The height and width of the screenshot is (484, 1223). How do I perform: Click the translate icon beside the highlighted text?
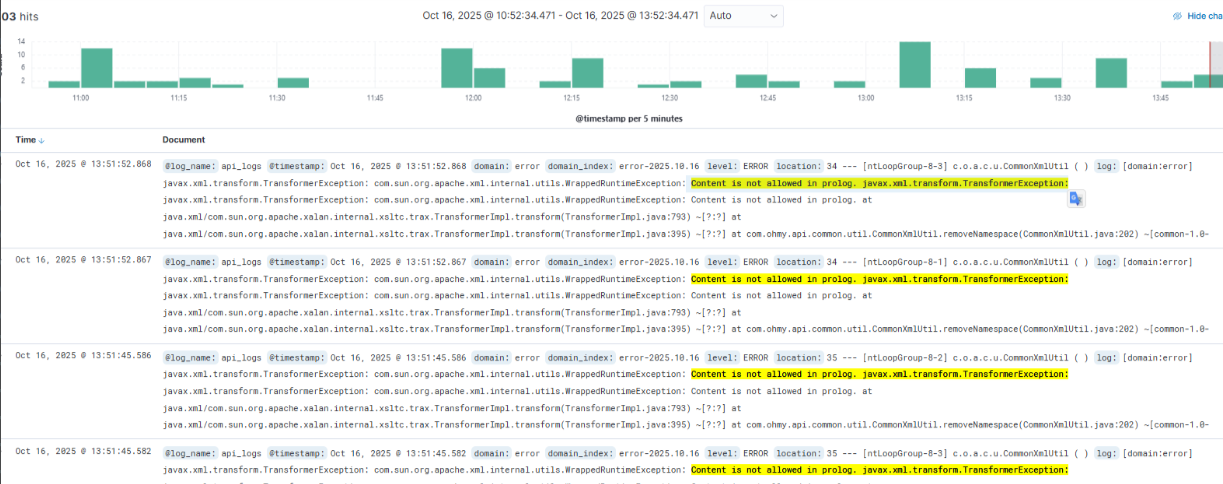[x=1076, y=199]
